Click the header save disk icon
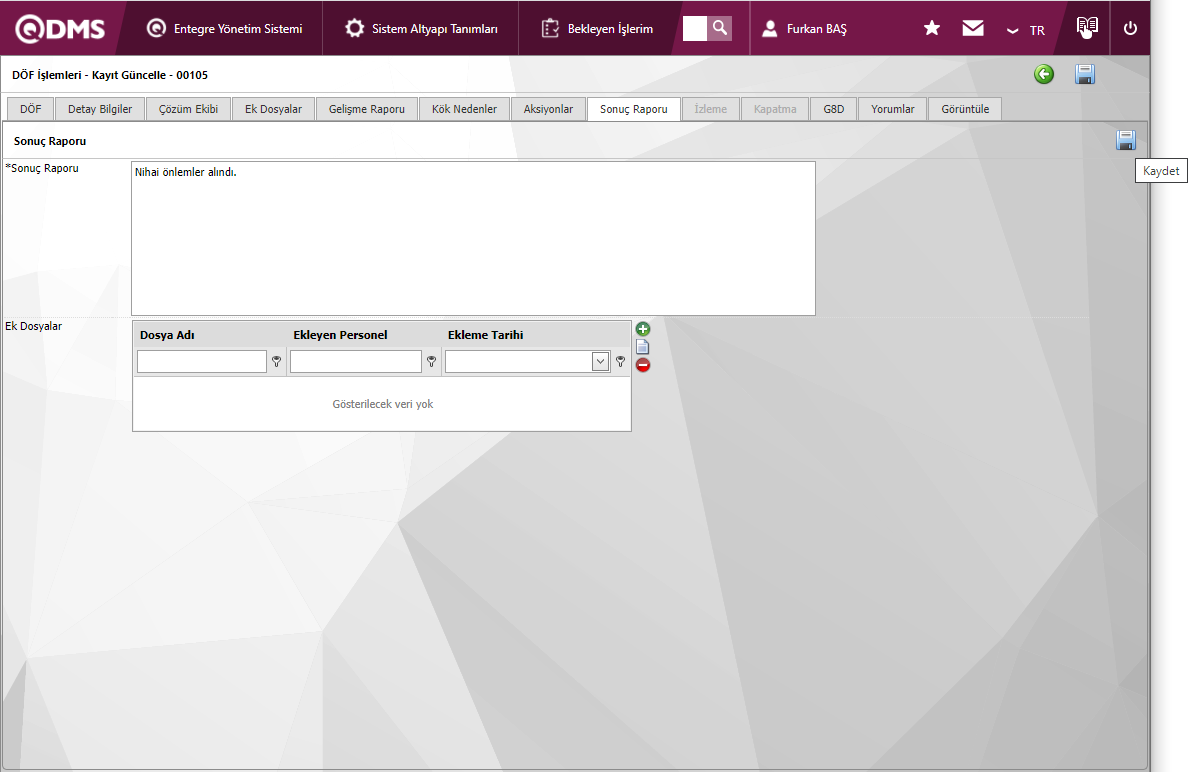The width and height of the screenshot is (1191, 772). 1085,74
